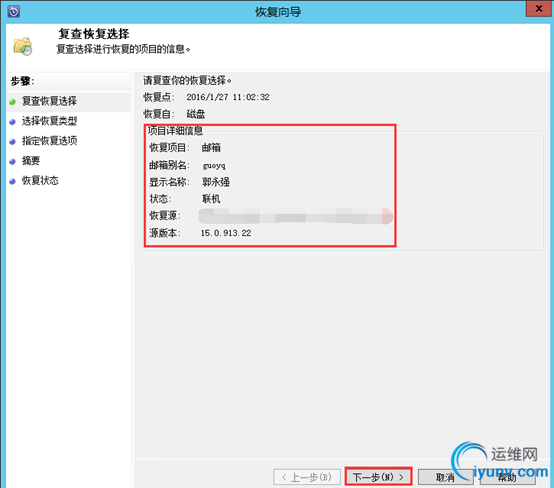Click the 恢复向导 window title text
Screen dimensions: 554x488
278,12
